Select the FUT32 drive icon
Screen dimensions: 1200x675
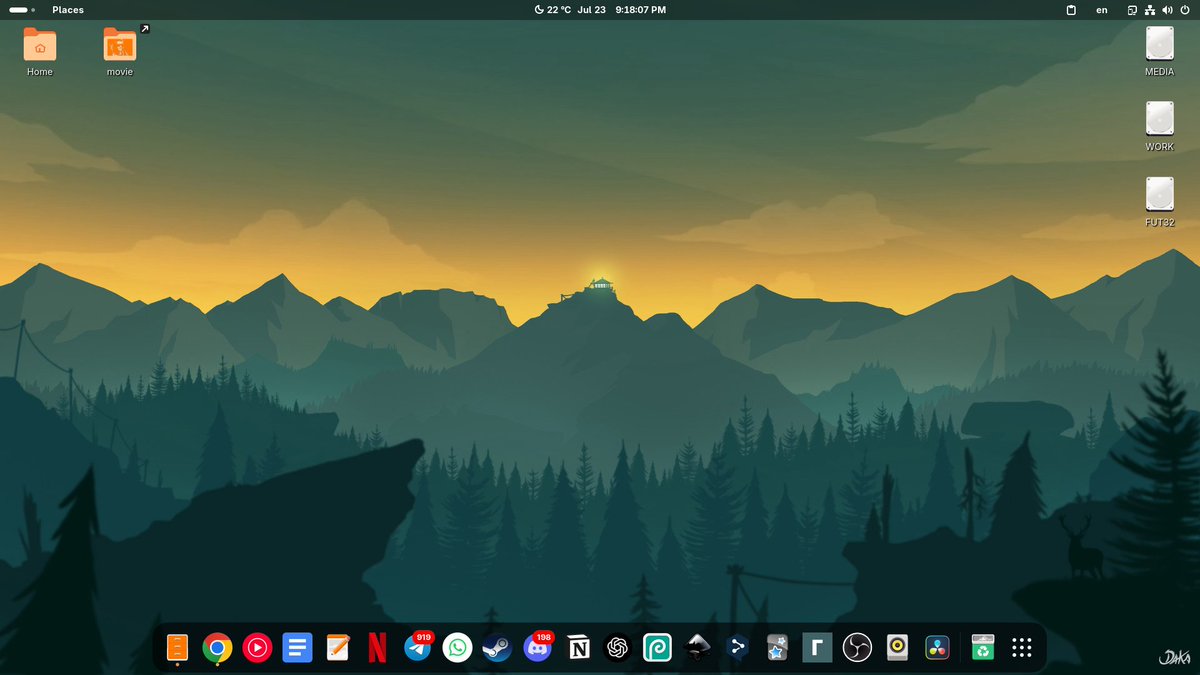click(1159, 202)
